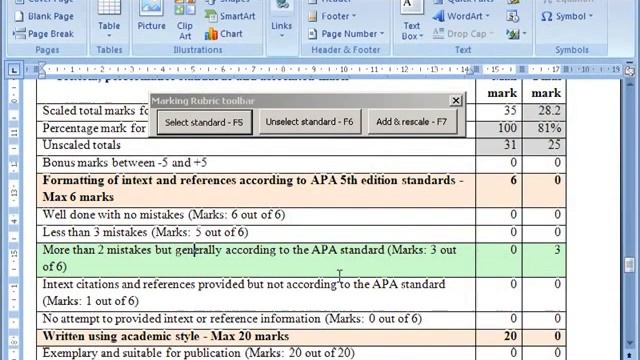Click the first-line indent marker on ruler
The height and width of the screenshot is (360, 640).
pos(41,66)
